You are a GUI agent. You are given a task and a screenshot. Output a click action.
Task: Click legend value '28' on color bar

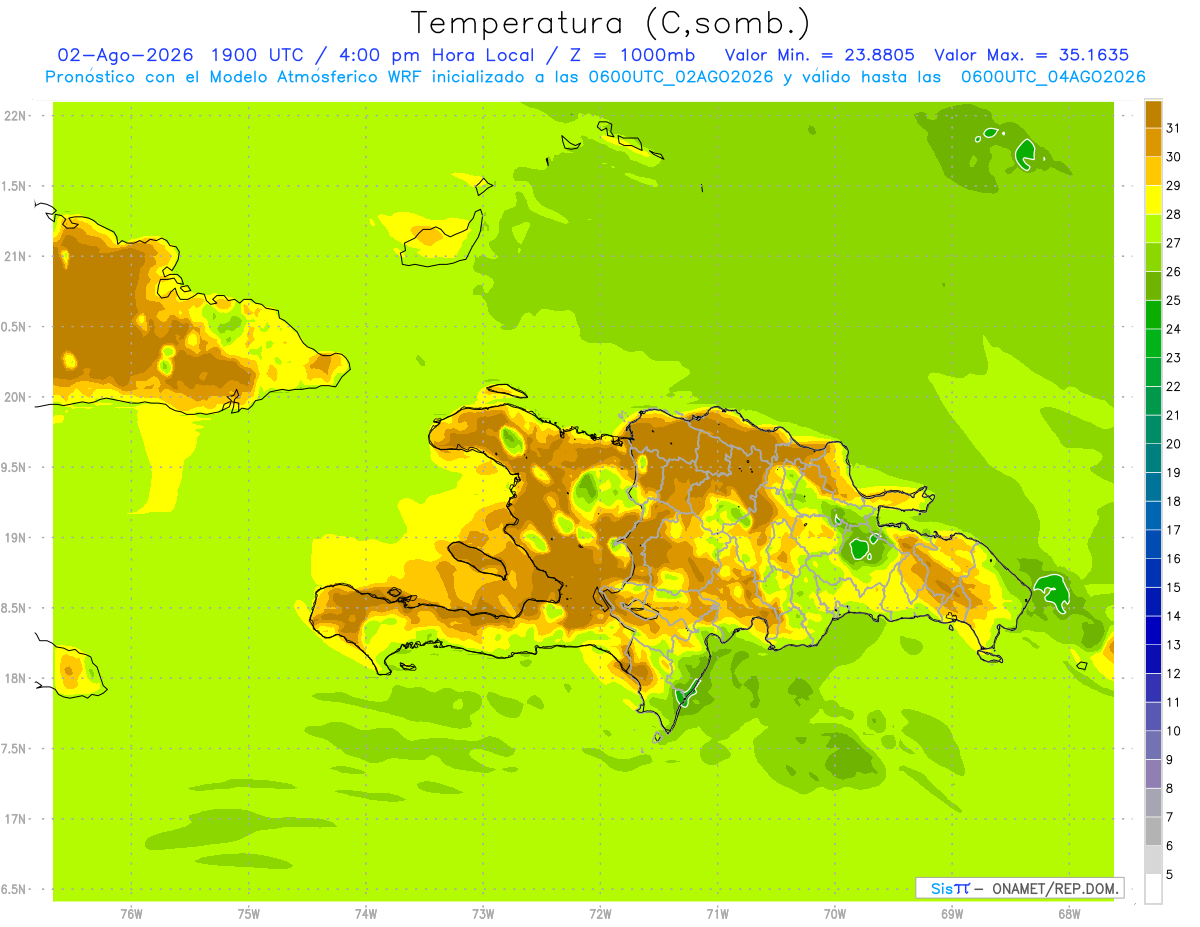(1173, 214)
